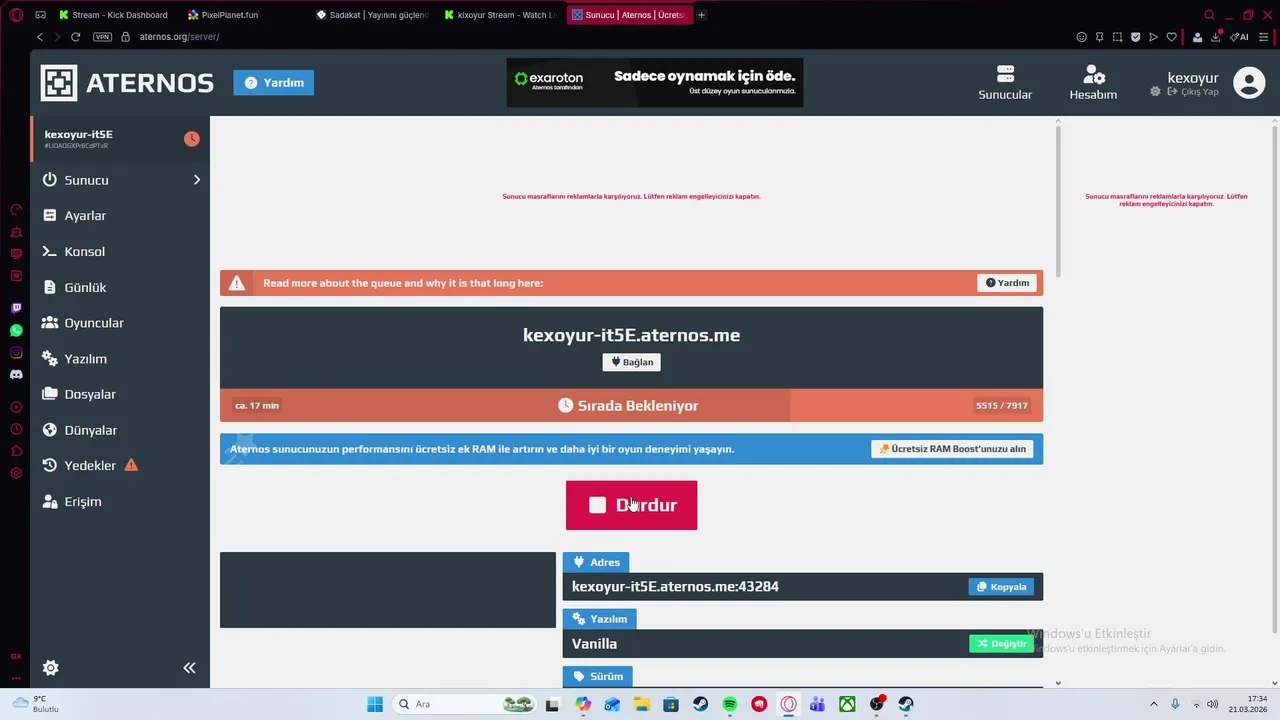This screenshot has height=720, width=1280.
Task: Open Xbox app from the taskbar
Action: click(847, 704)
